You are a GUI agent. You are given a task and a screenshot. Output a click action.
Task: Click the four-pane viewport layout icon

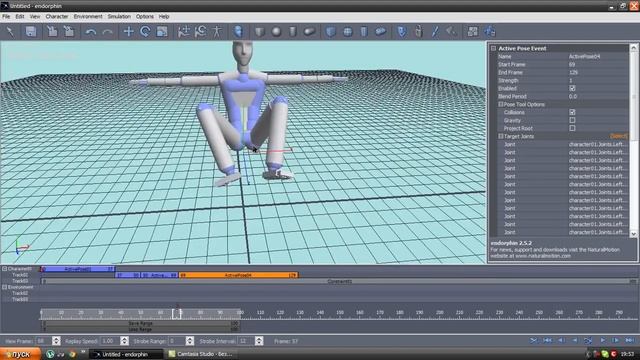point(473,31)
